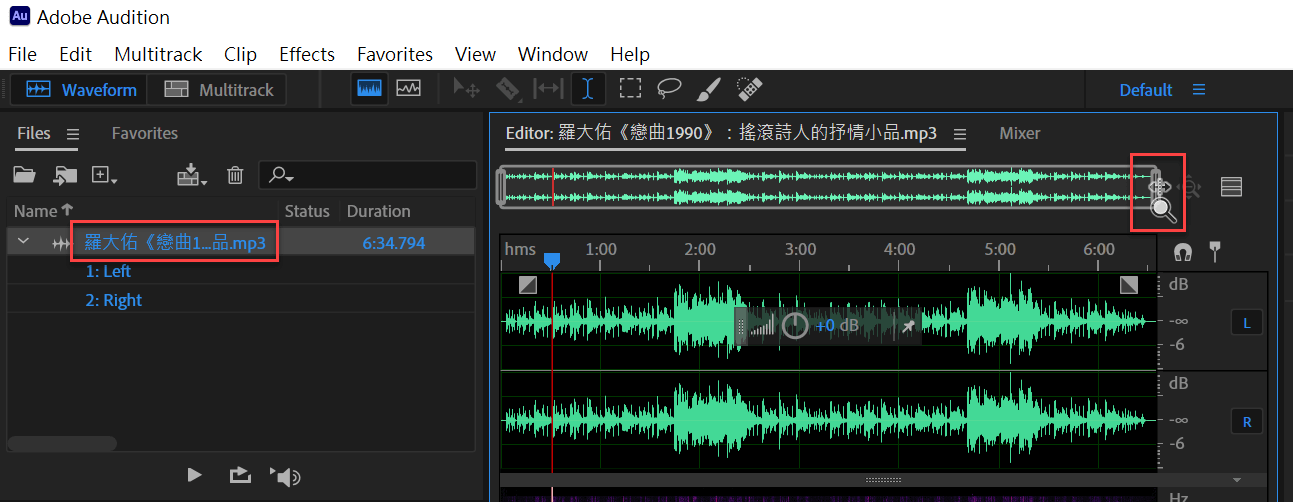Image resolution: width=1293 pixels, height=502 pixels.
Task: Click the trash icon to close selected file
Action: click(x=235, y=176)
